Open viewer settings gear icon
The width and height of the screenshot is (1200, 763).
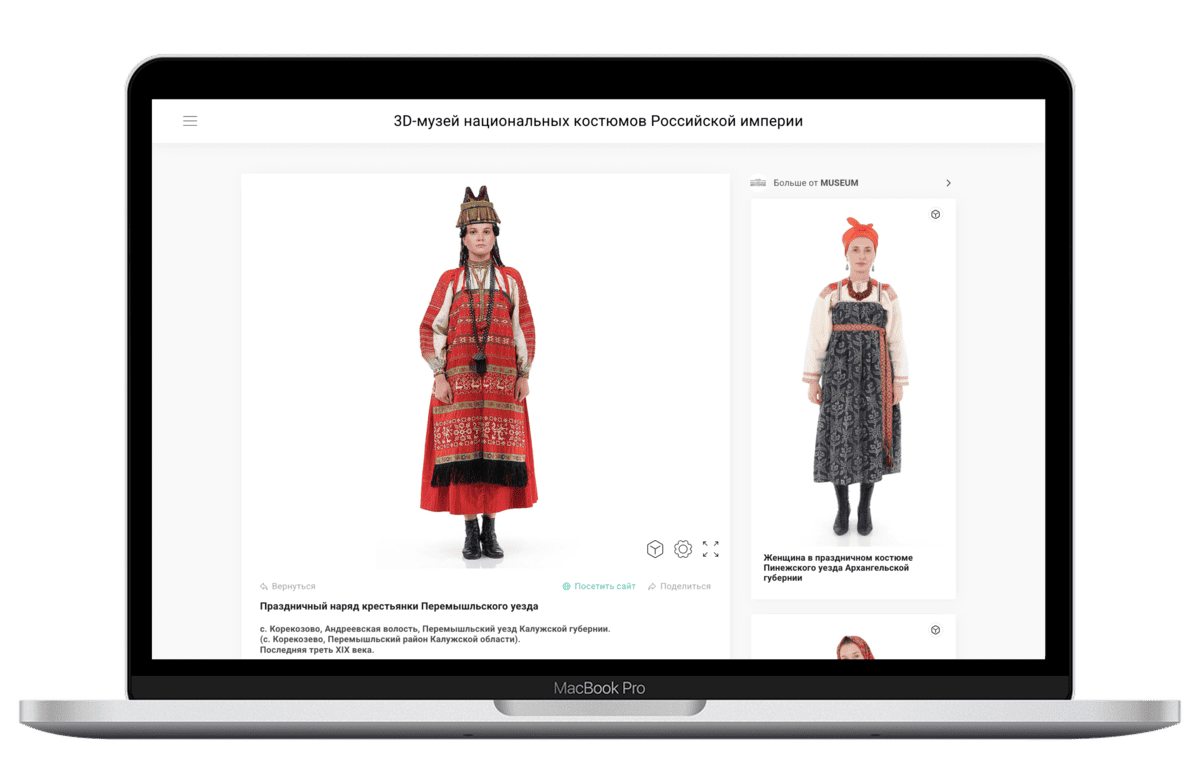pos(683,549)
